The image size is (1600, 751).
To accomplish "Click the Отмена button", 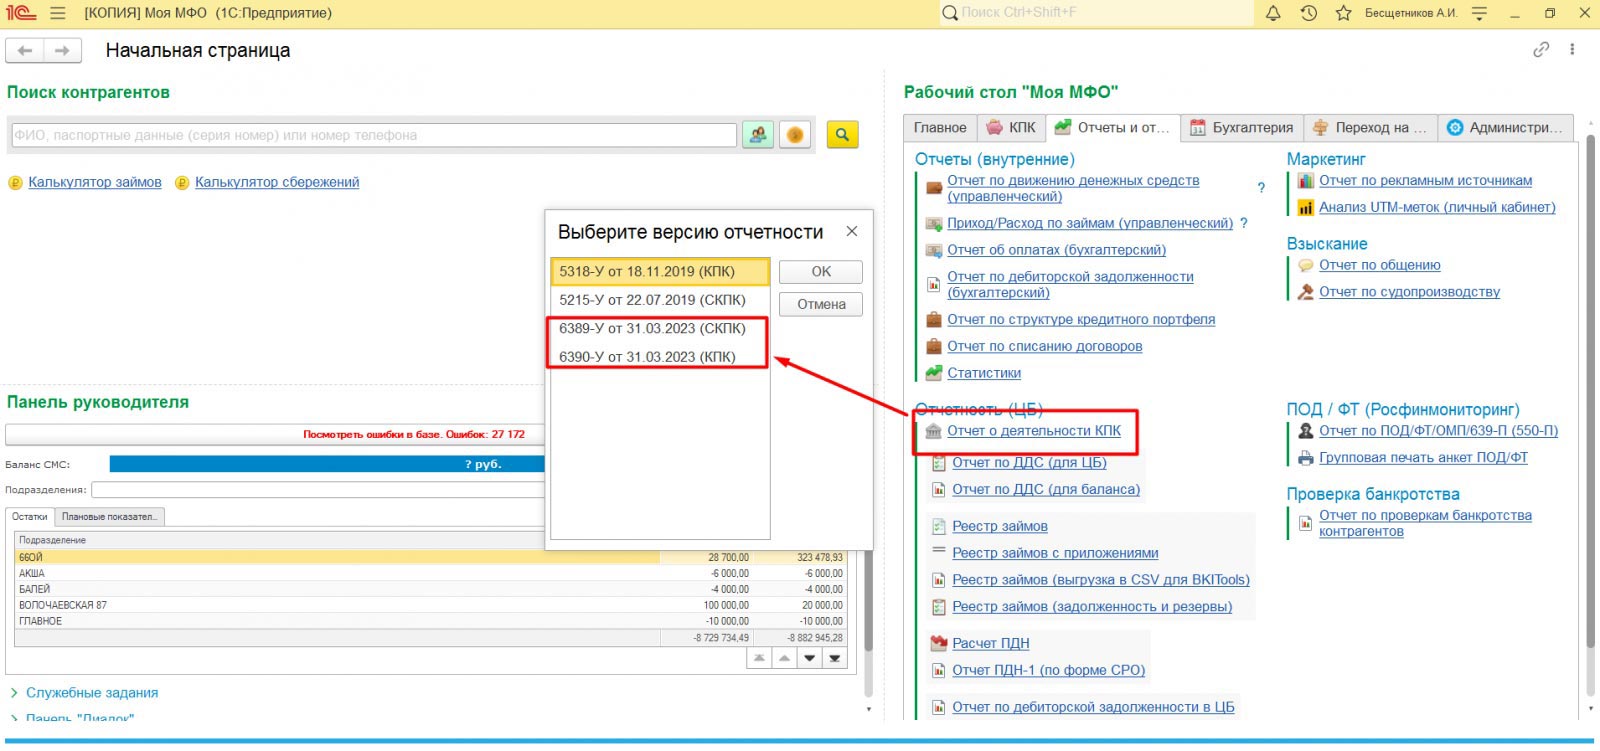I will pyautogui.click(x=821, y=304).
